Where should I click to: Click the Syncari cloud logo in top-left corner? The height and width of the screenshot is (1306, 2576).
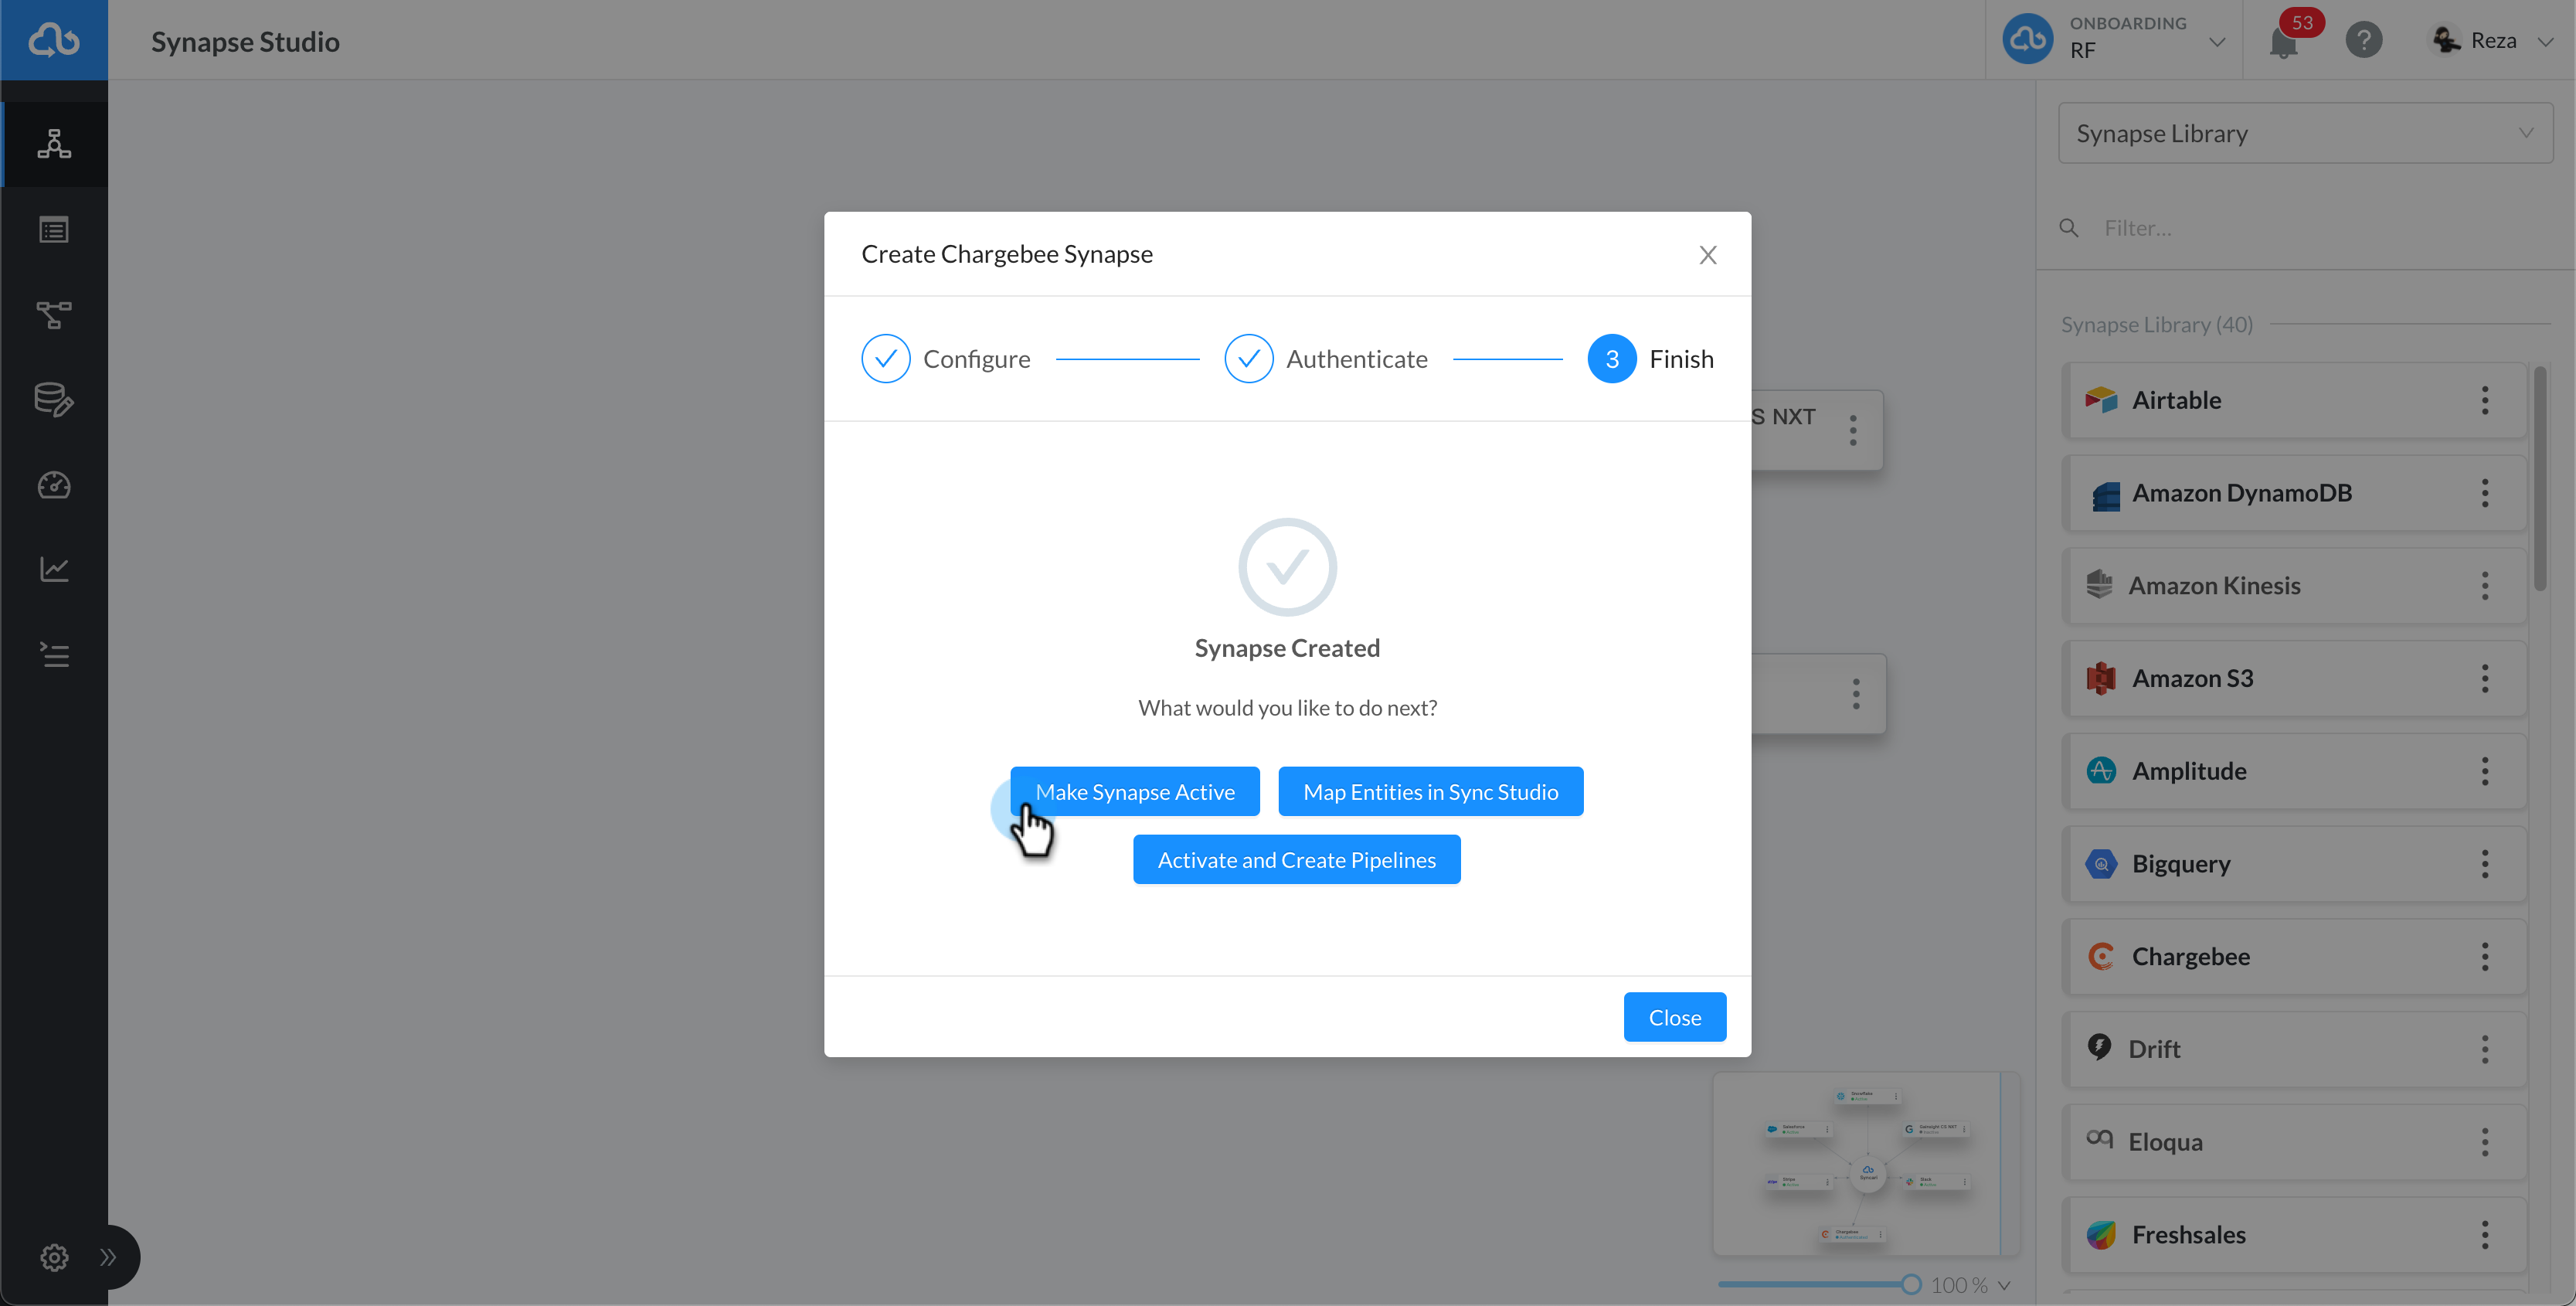coord(54,40)
